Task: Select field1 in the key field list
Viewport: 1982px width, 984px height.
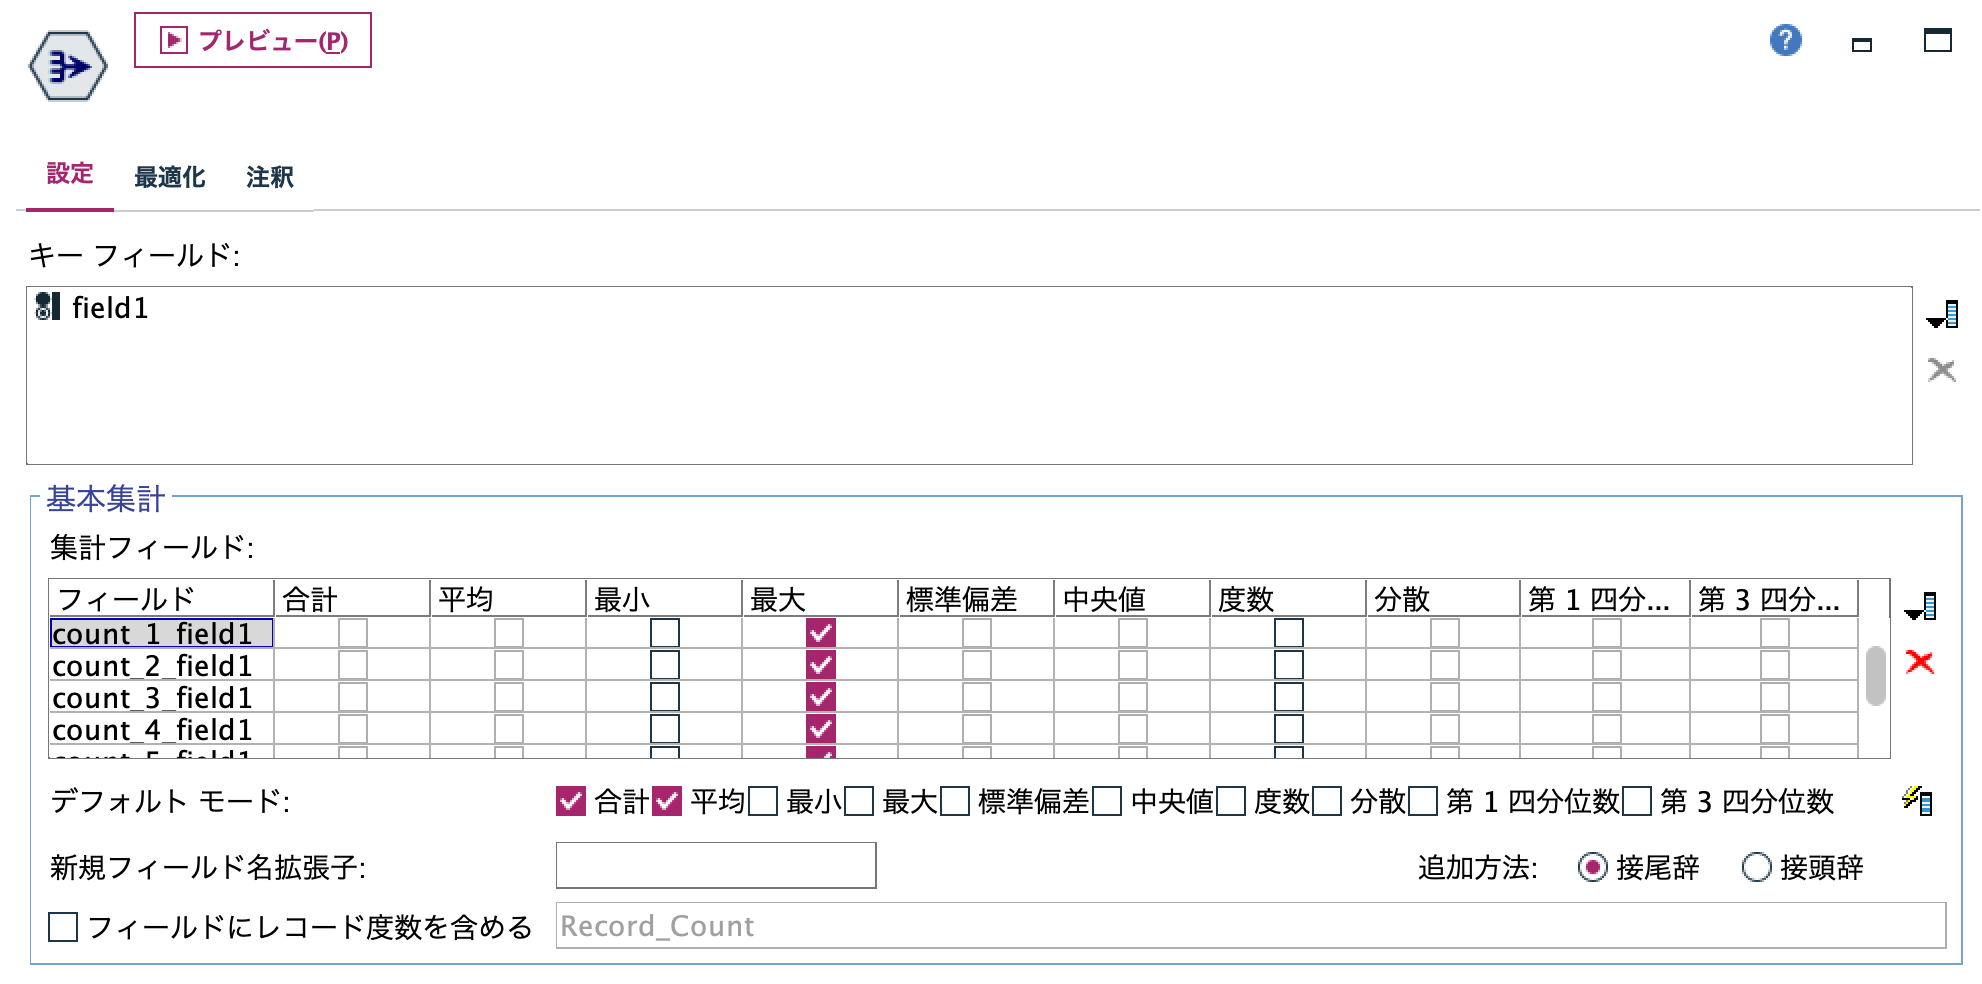Action: [110, 309]
